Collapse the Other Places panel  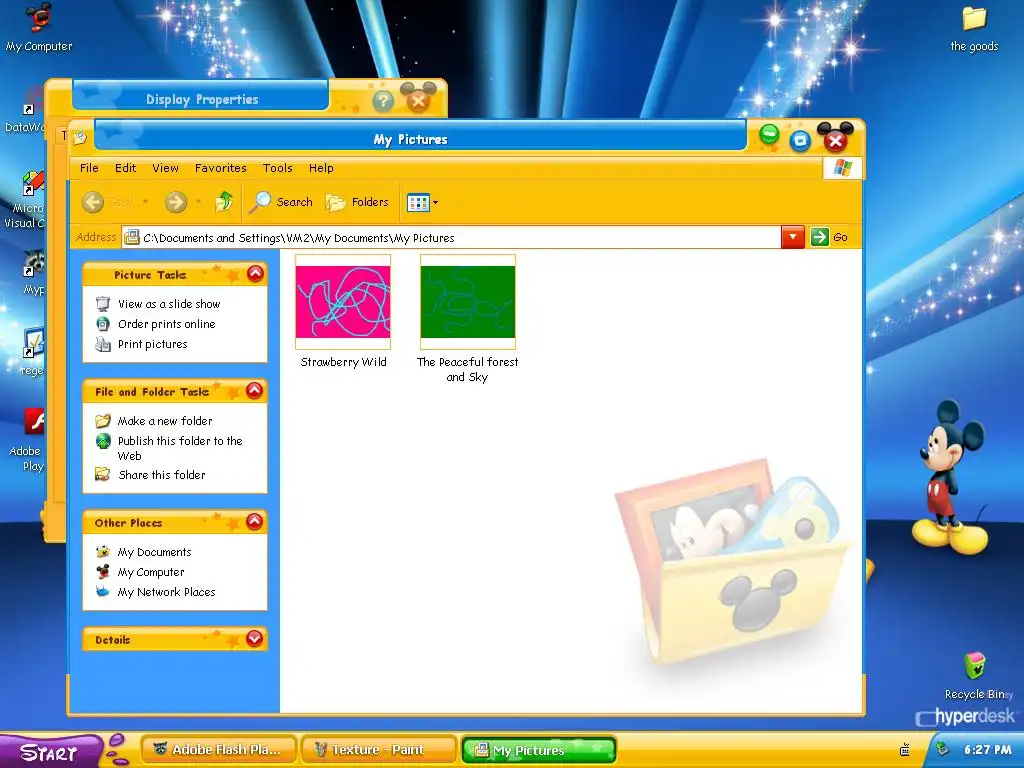255,521
